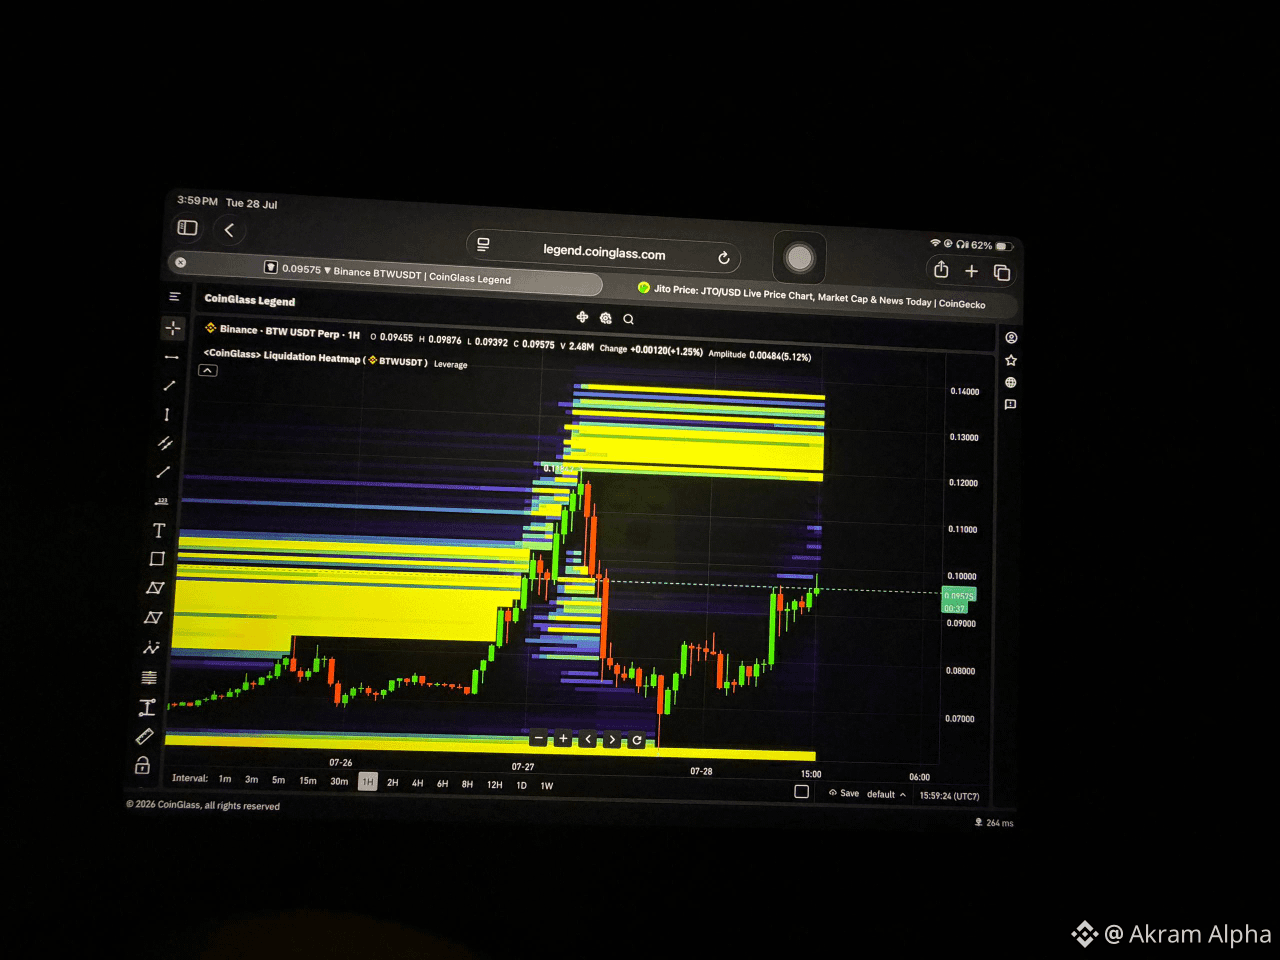Reload the legend.coinglass.com page

pyautogui.click(x=724, y=258)
